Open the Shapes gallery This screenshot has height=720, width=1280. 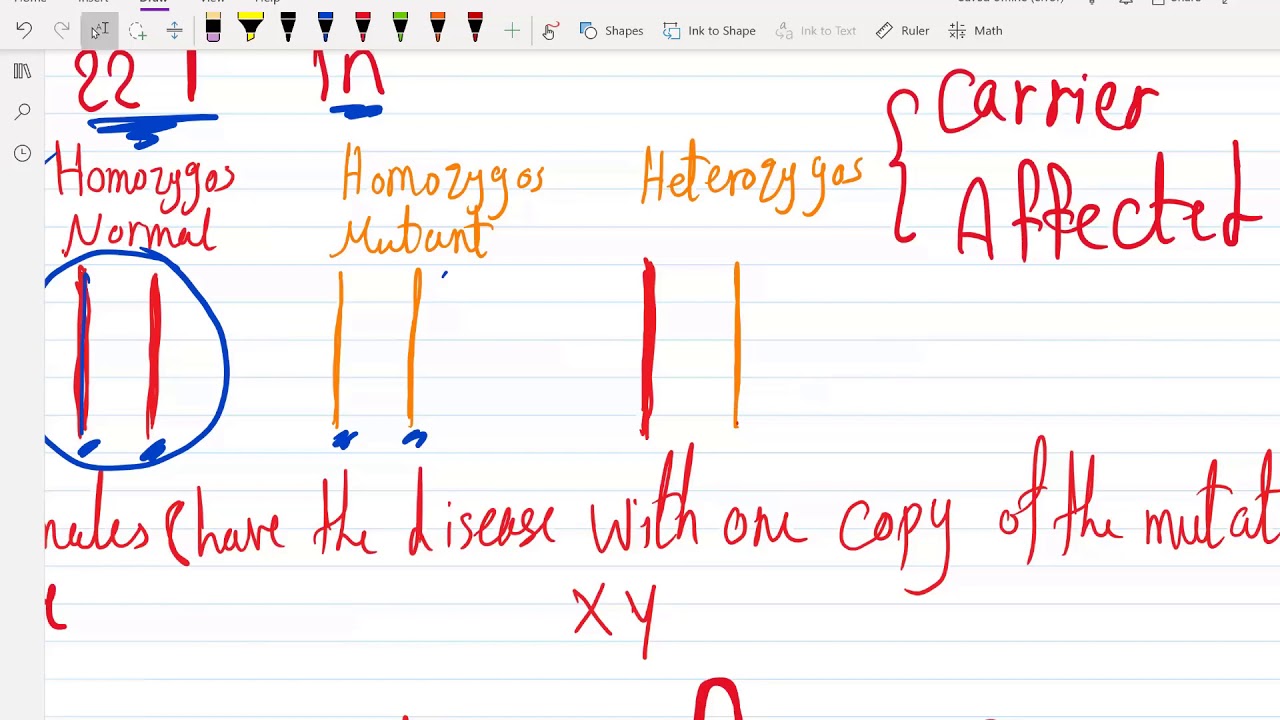pos(611,31)
